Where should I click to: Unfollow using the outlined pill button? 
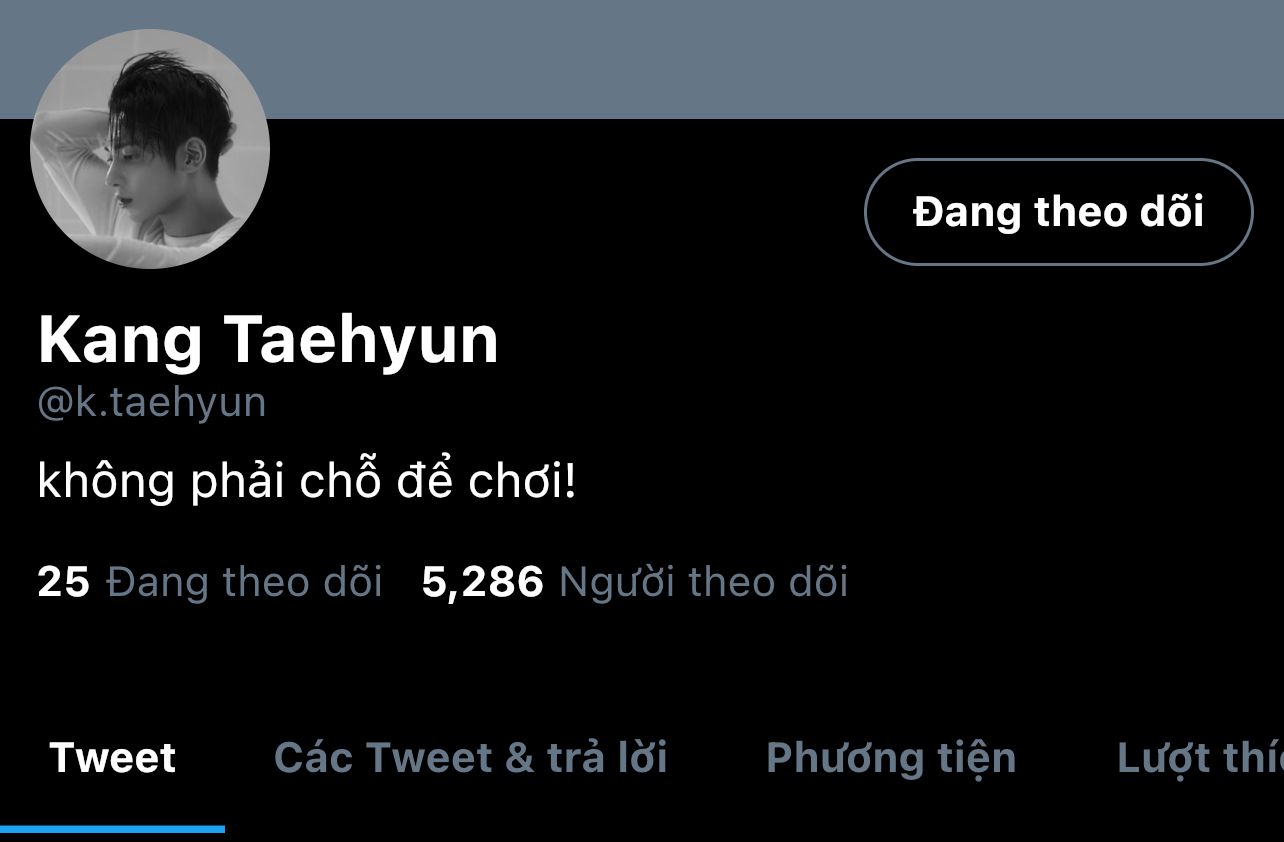tap(1058, 212)
